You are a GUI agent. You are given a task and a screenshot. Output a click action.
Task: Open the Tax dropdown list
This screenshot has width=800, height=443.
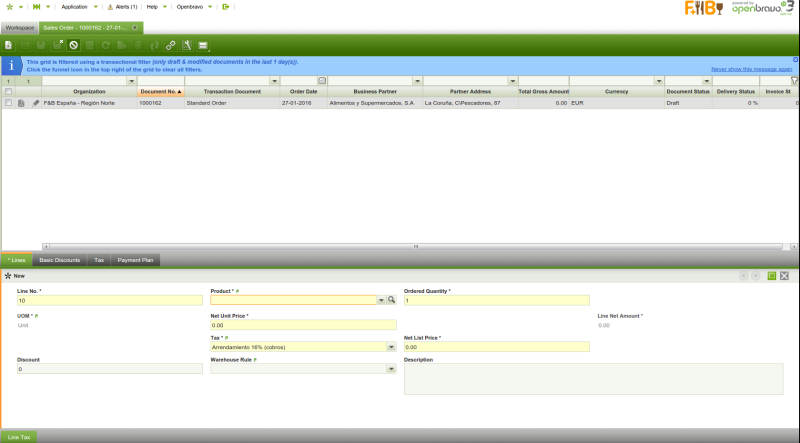tap(391, 347)
